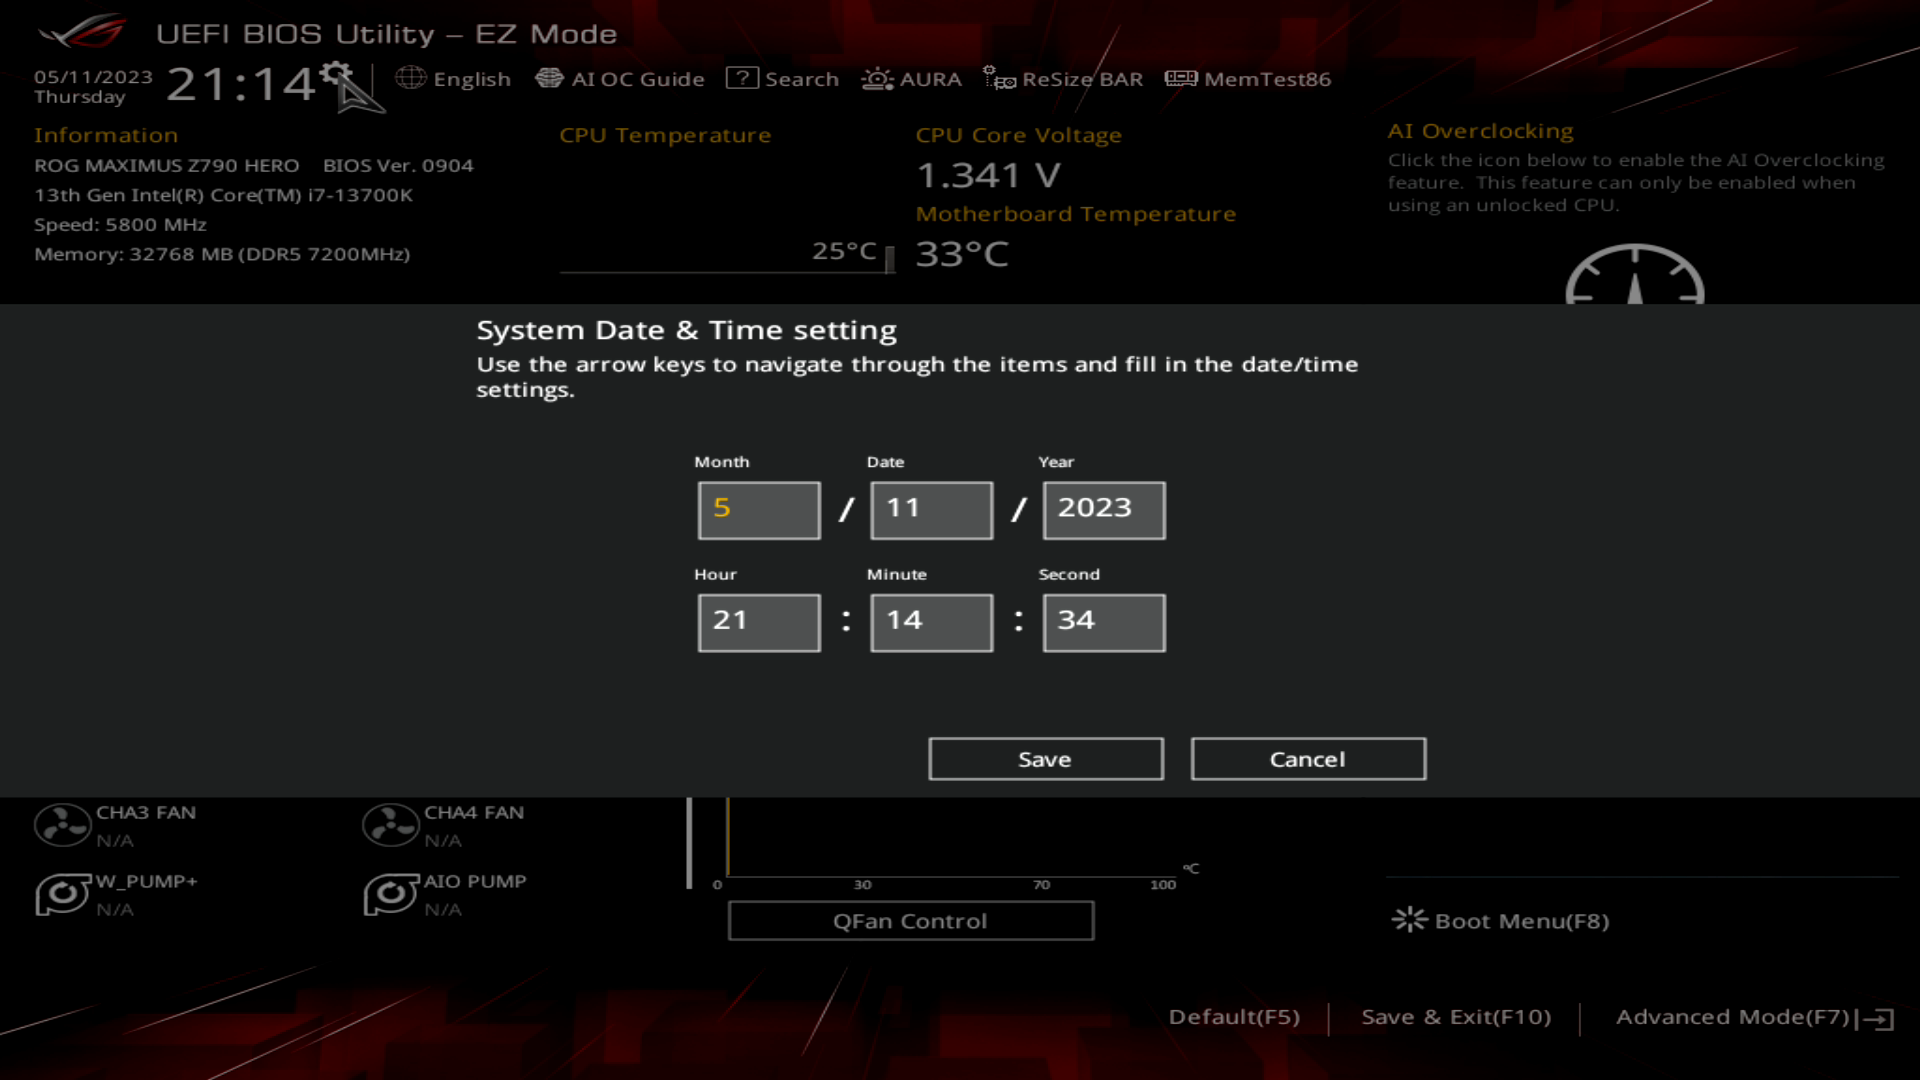Click the AI Overclocking heading
Viewport: 1920px width, 1080px height.
tap(1480, 131)
